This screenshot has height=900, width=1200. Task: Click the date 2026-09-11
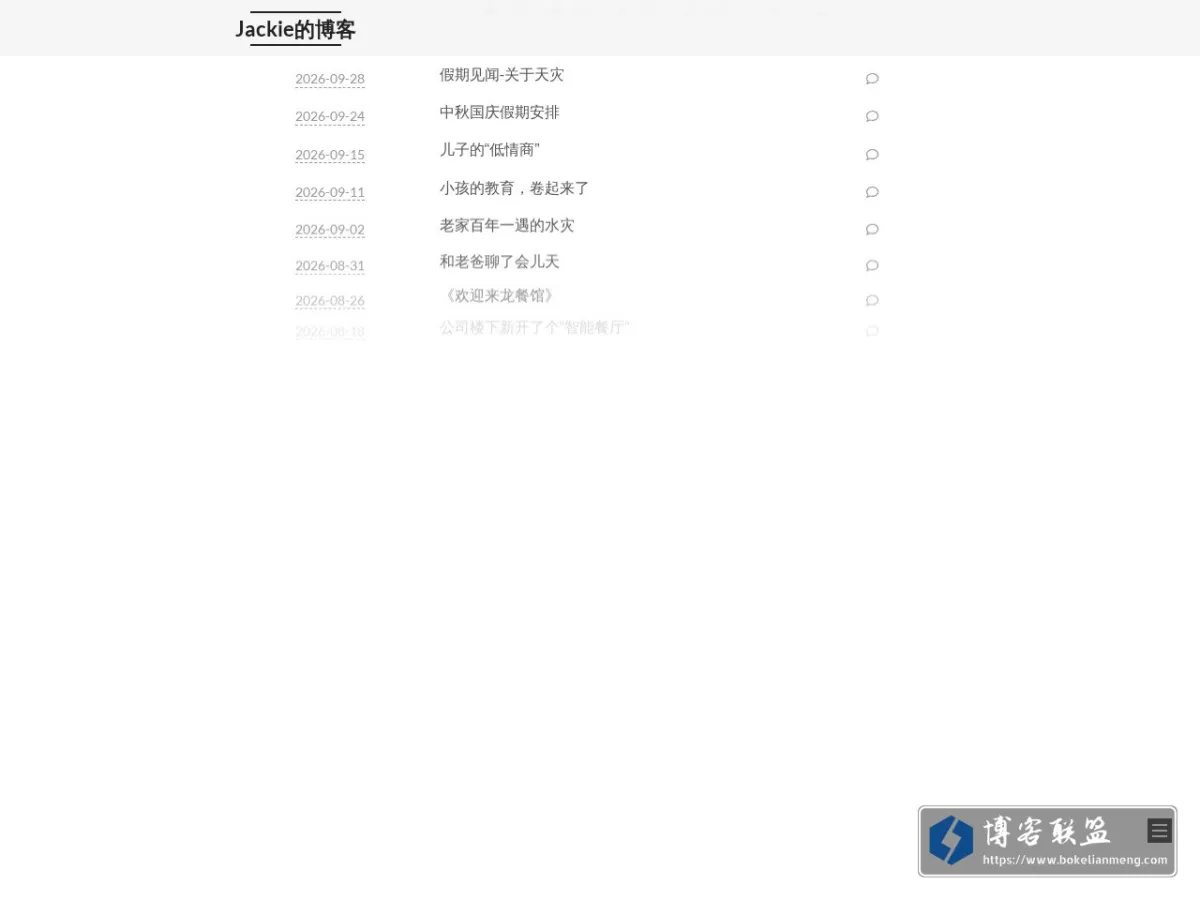[x=330, y=192]
